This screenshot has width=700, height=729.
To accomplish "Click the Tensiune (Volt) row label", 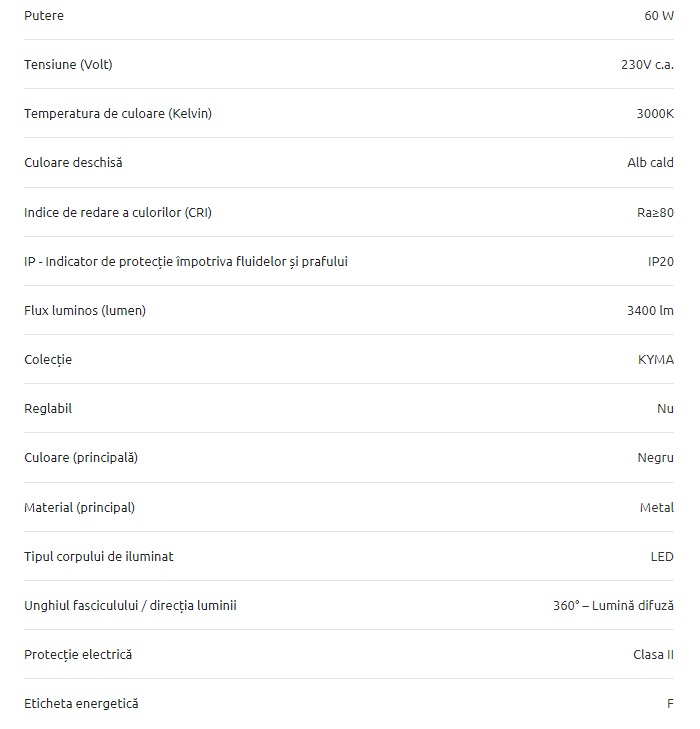I will tap(68, 64).
